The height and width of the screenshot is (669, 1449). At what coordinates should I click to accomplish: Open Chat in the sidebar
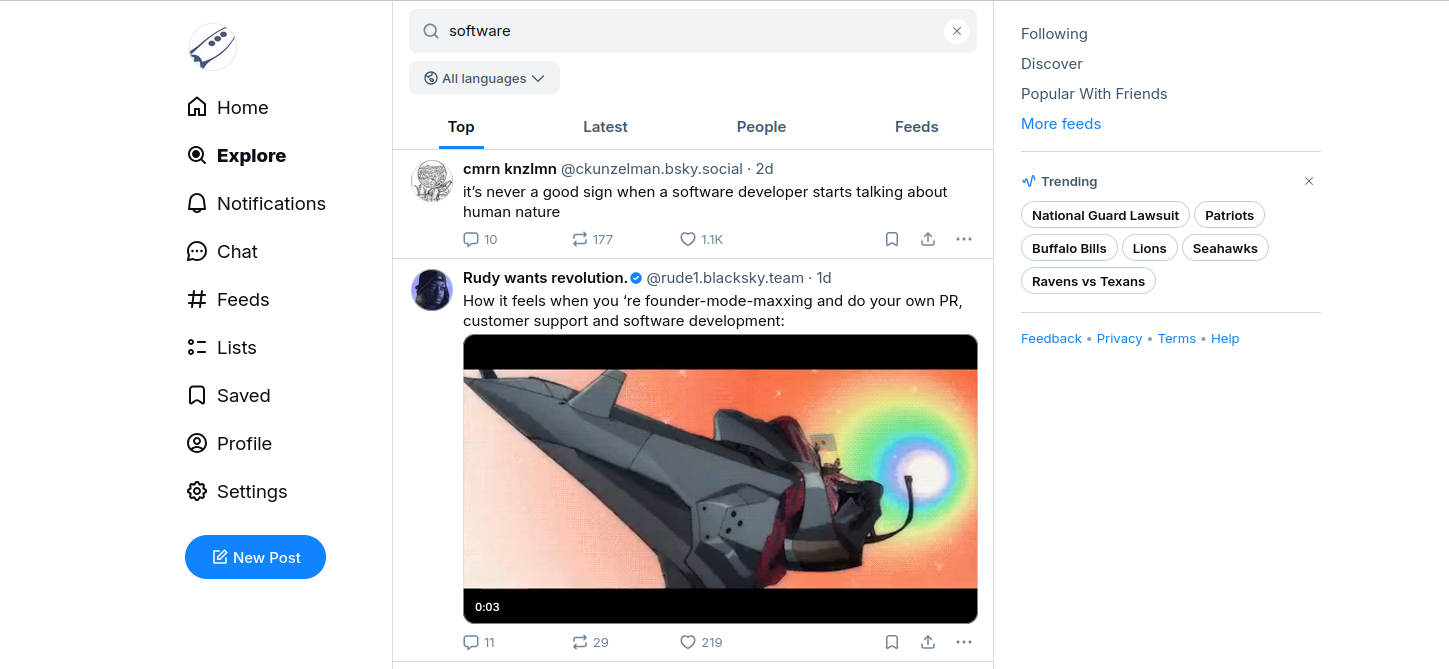pyautogui.click(x=222, y=252)
